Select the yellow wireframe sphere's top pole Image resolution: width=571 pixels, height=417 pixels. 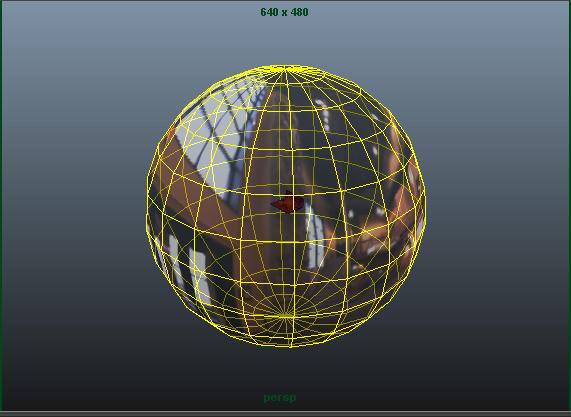pos(285,68)
